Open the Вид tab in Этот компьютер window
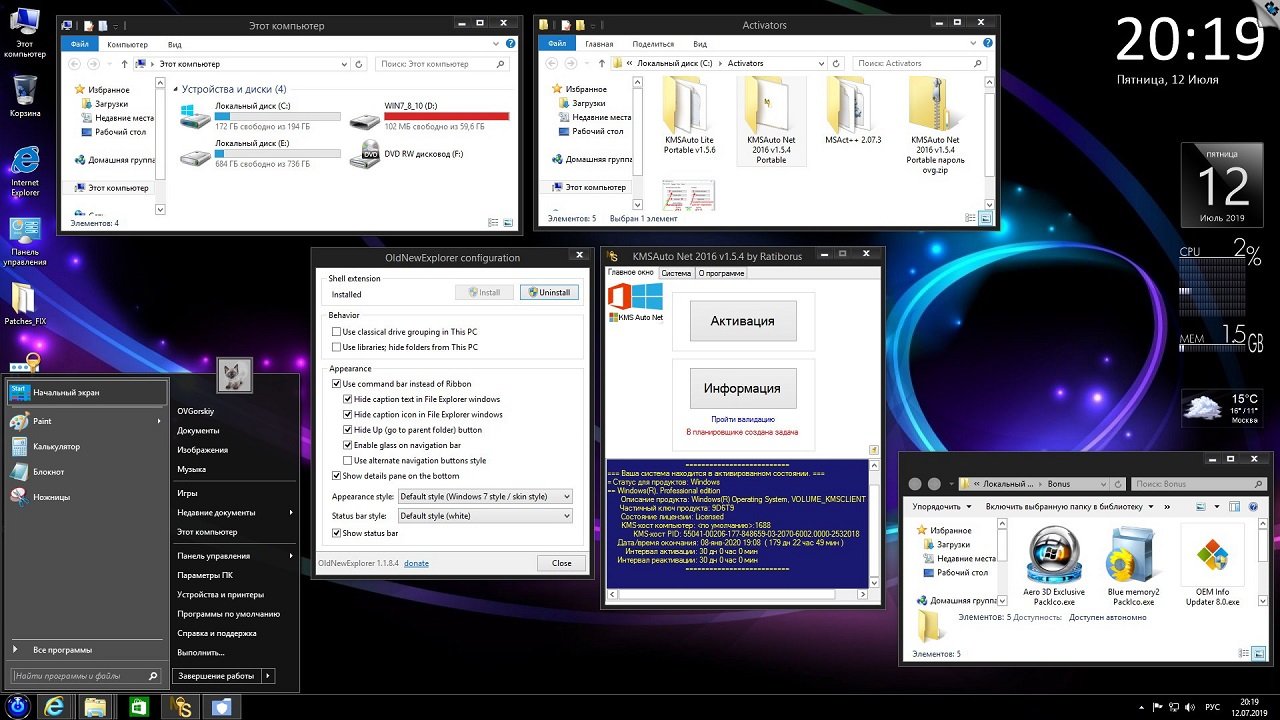The width and height of the screenshot is (1280, 720). point(175,45)
